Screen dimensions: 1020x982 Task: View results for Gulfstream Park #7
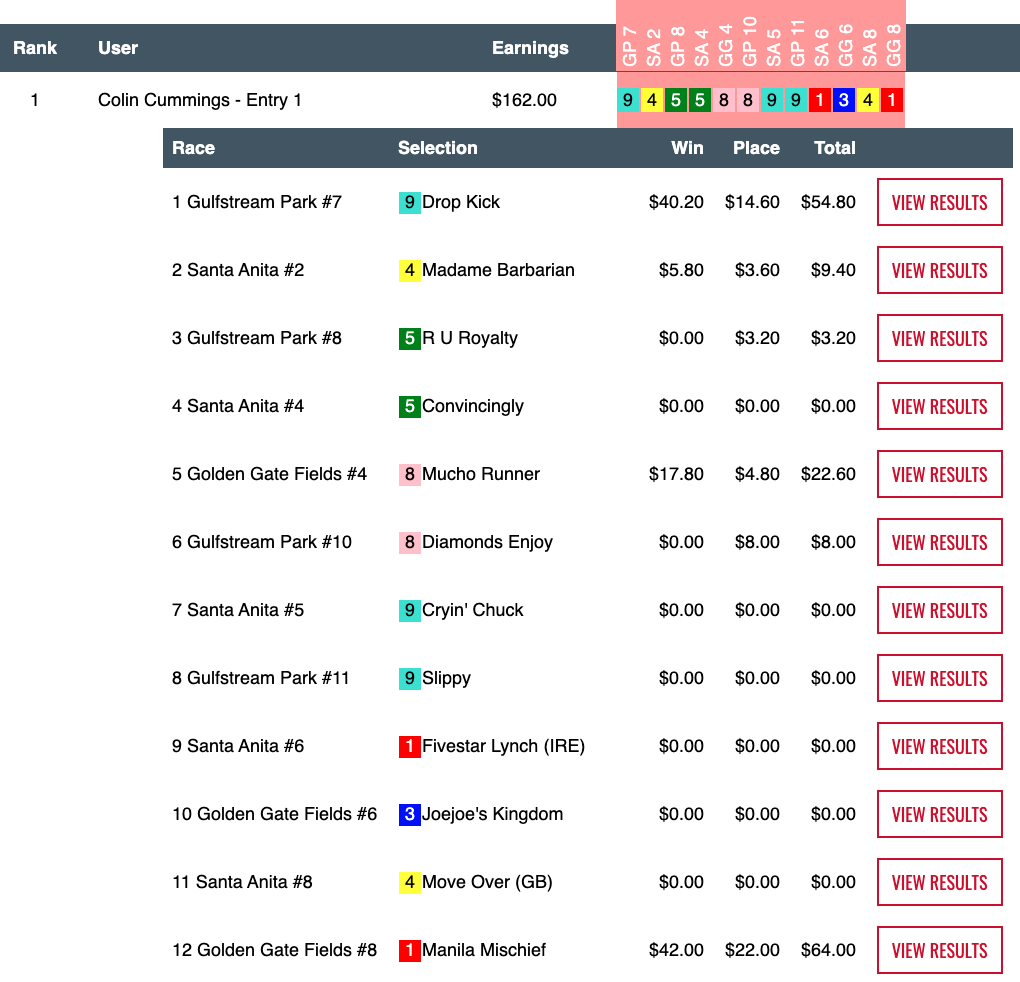(x=939, y=202)
